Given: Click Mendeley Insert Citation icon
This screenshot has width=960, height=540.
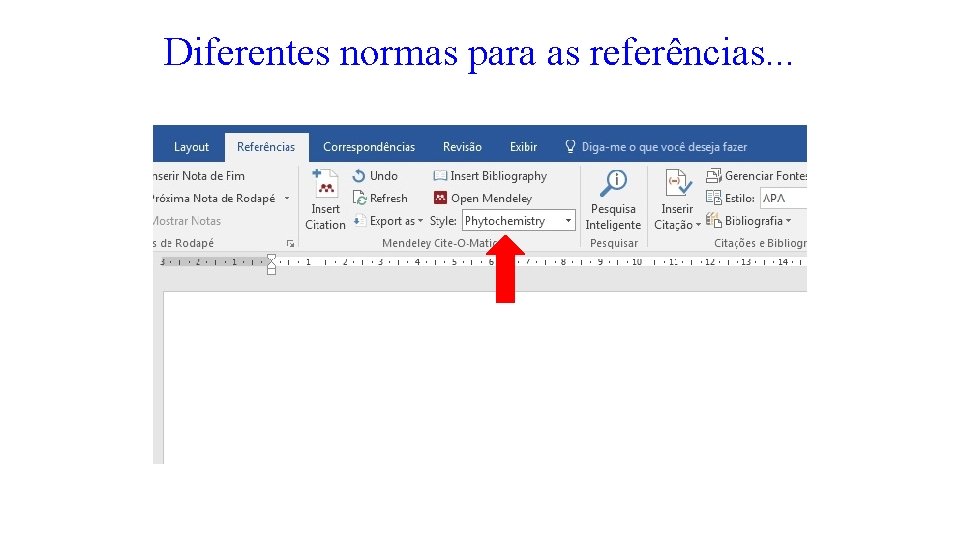Looking at the screenshot, I should pos(325,184).
